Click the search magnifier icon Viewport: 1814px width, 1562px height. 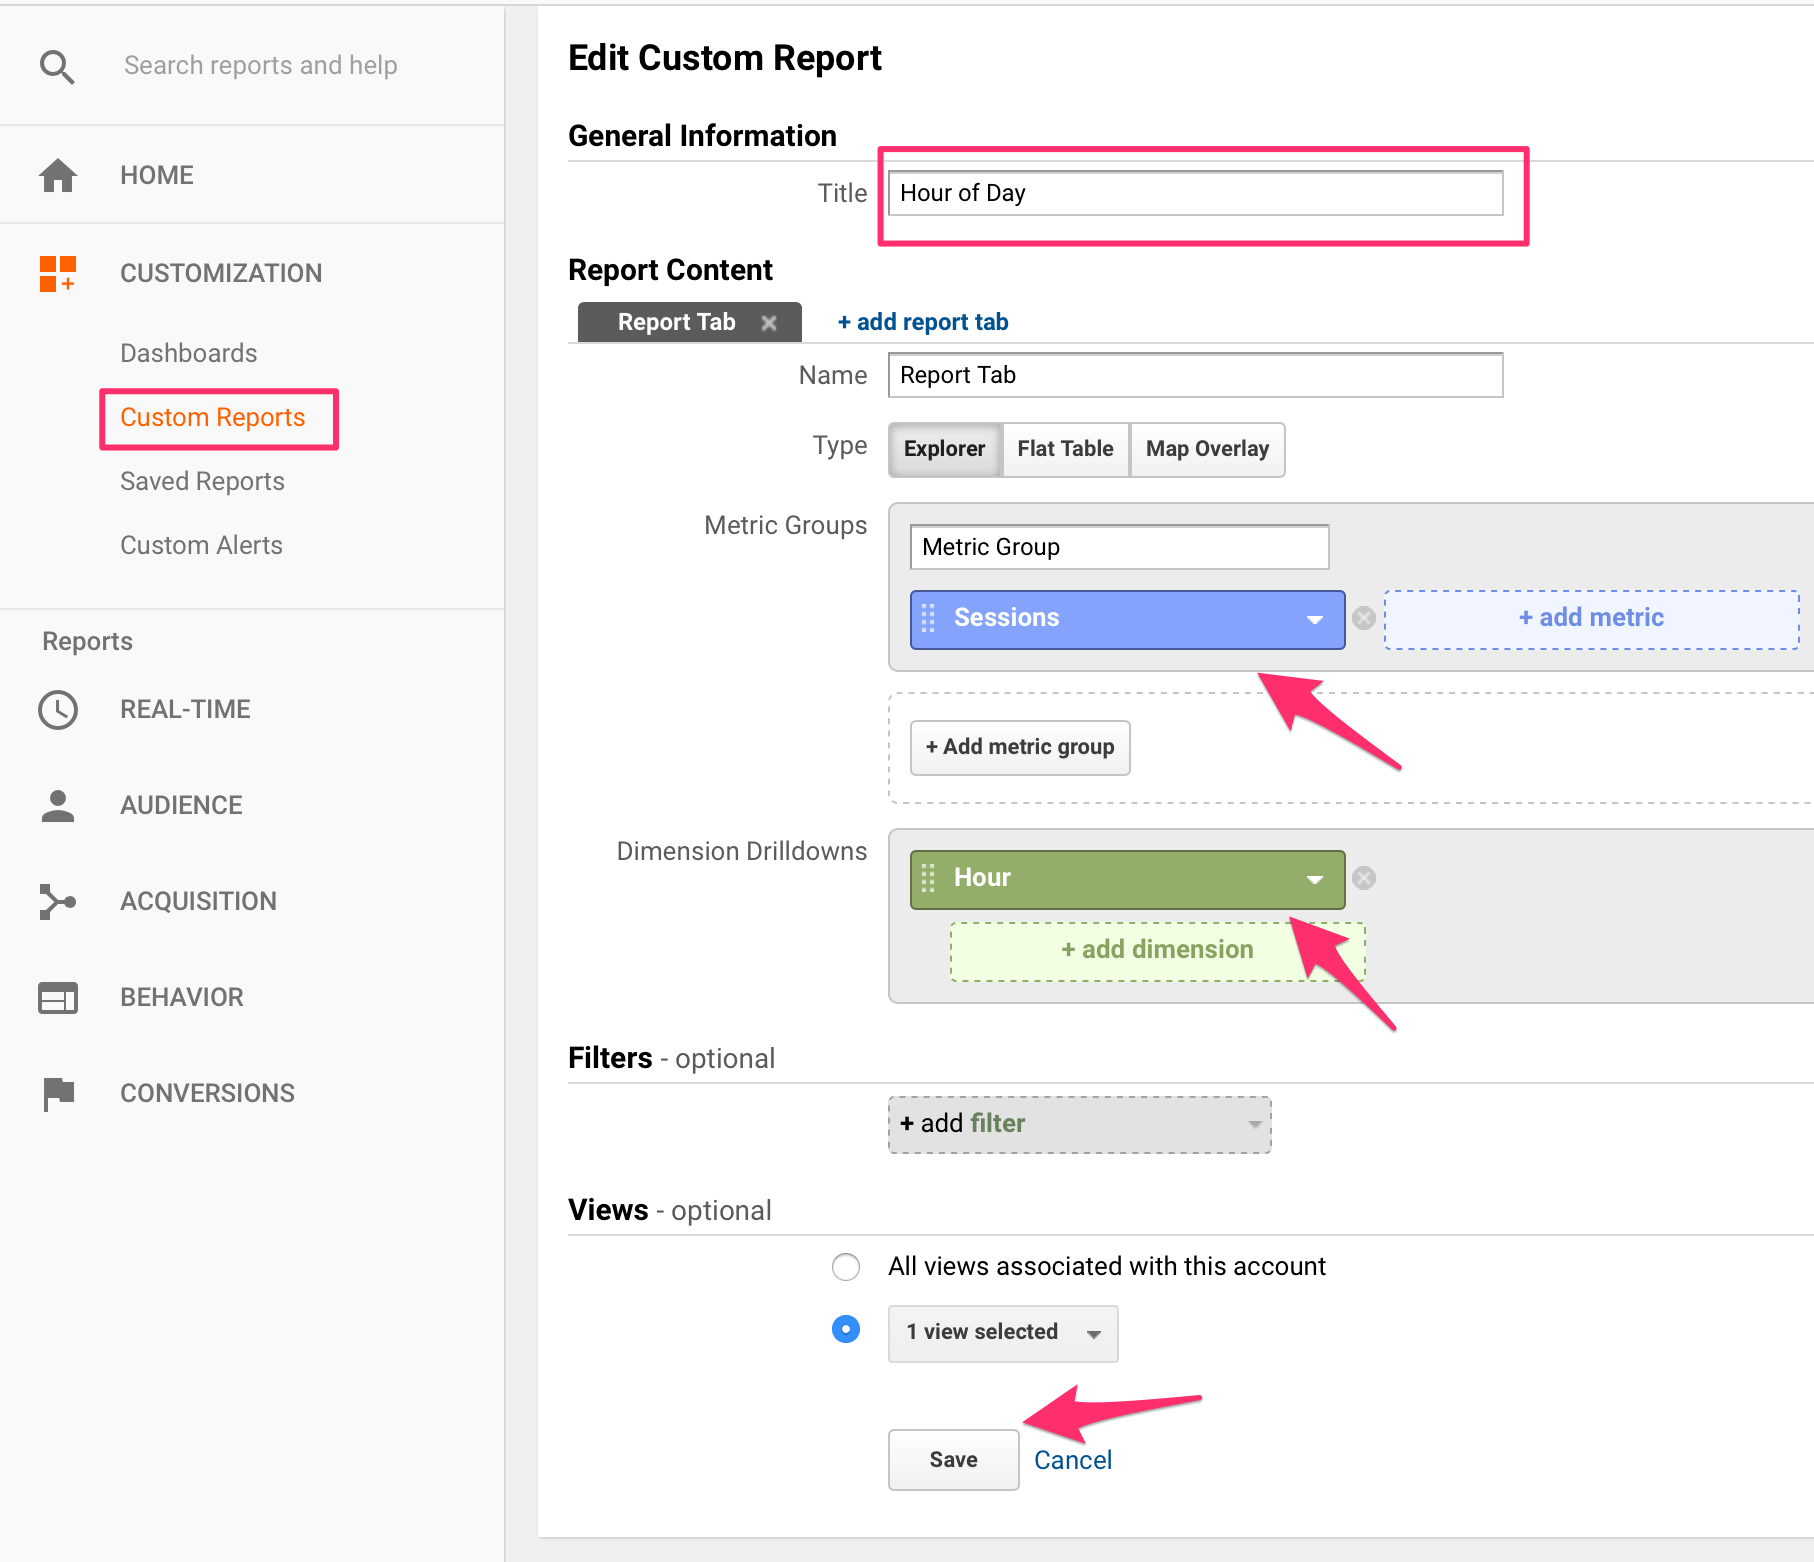pos(57,67)
